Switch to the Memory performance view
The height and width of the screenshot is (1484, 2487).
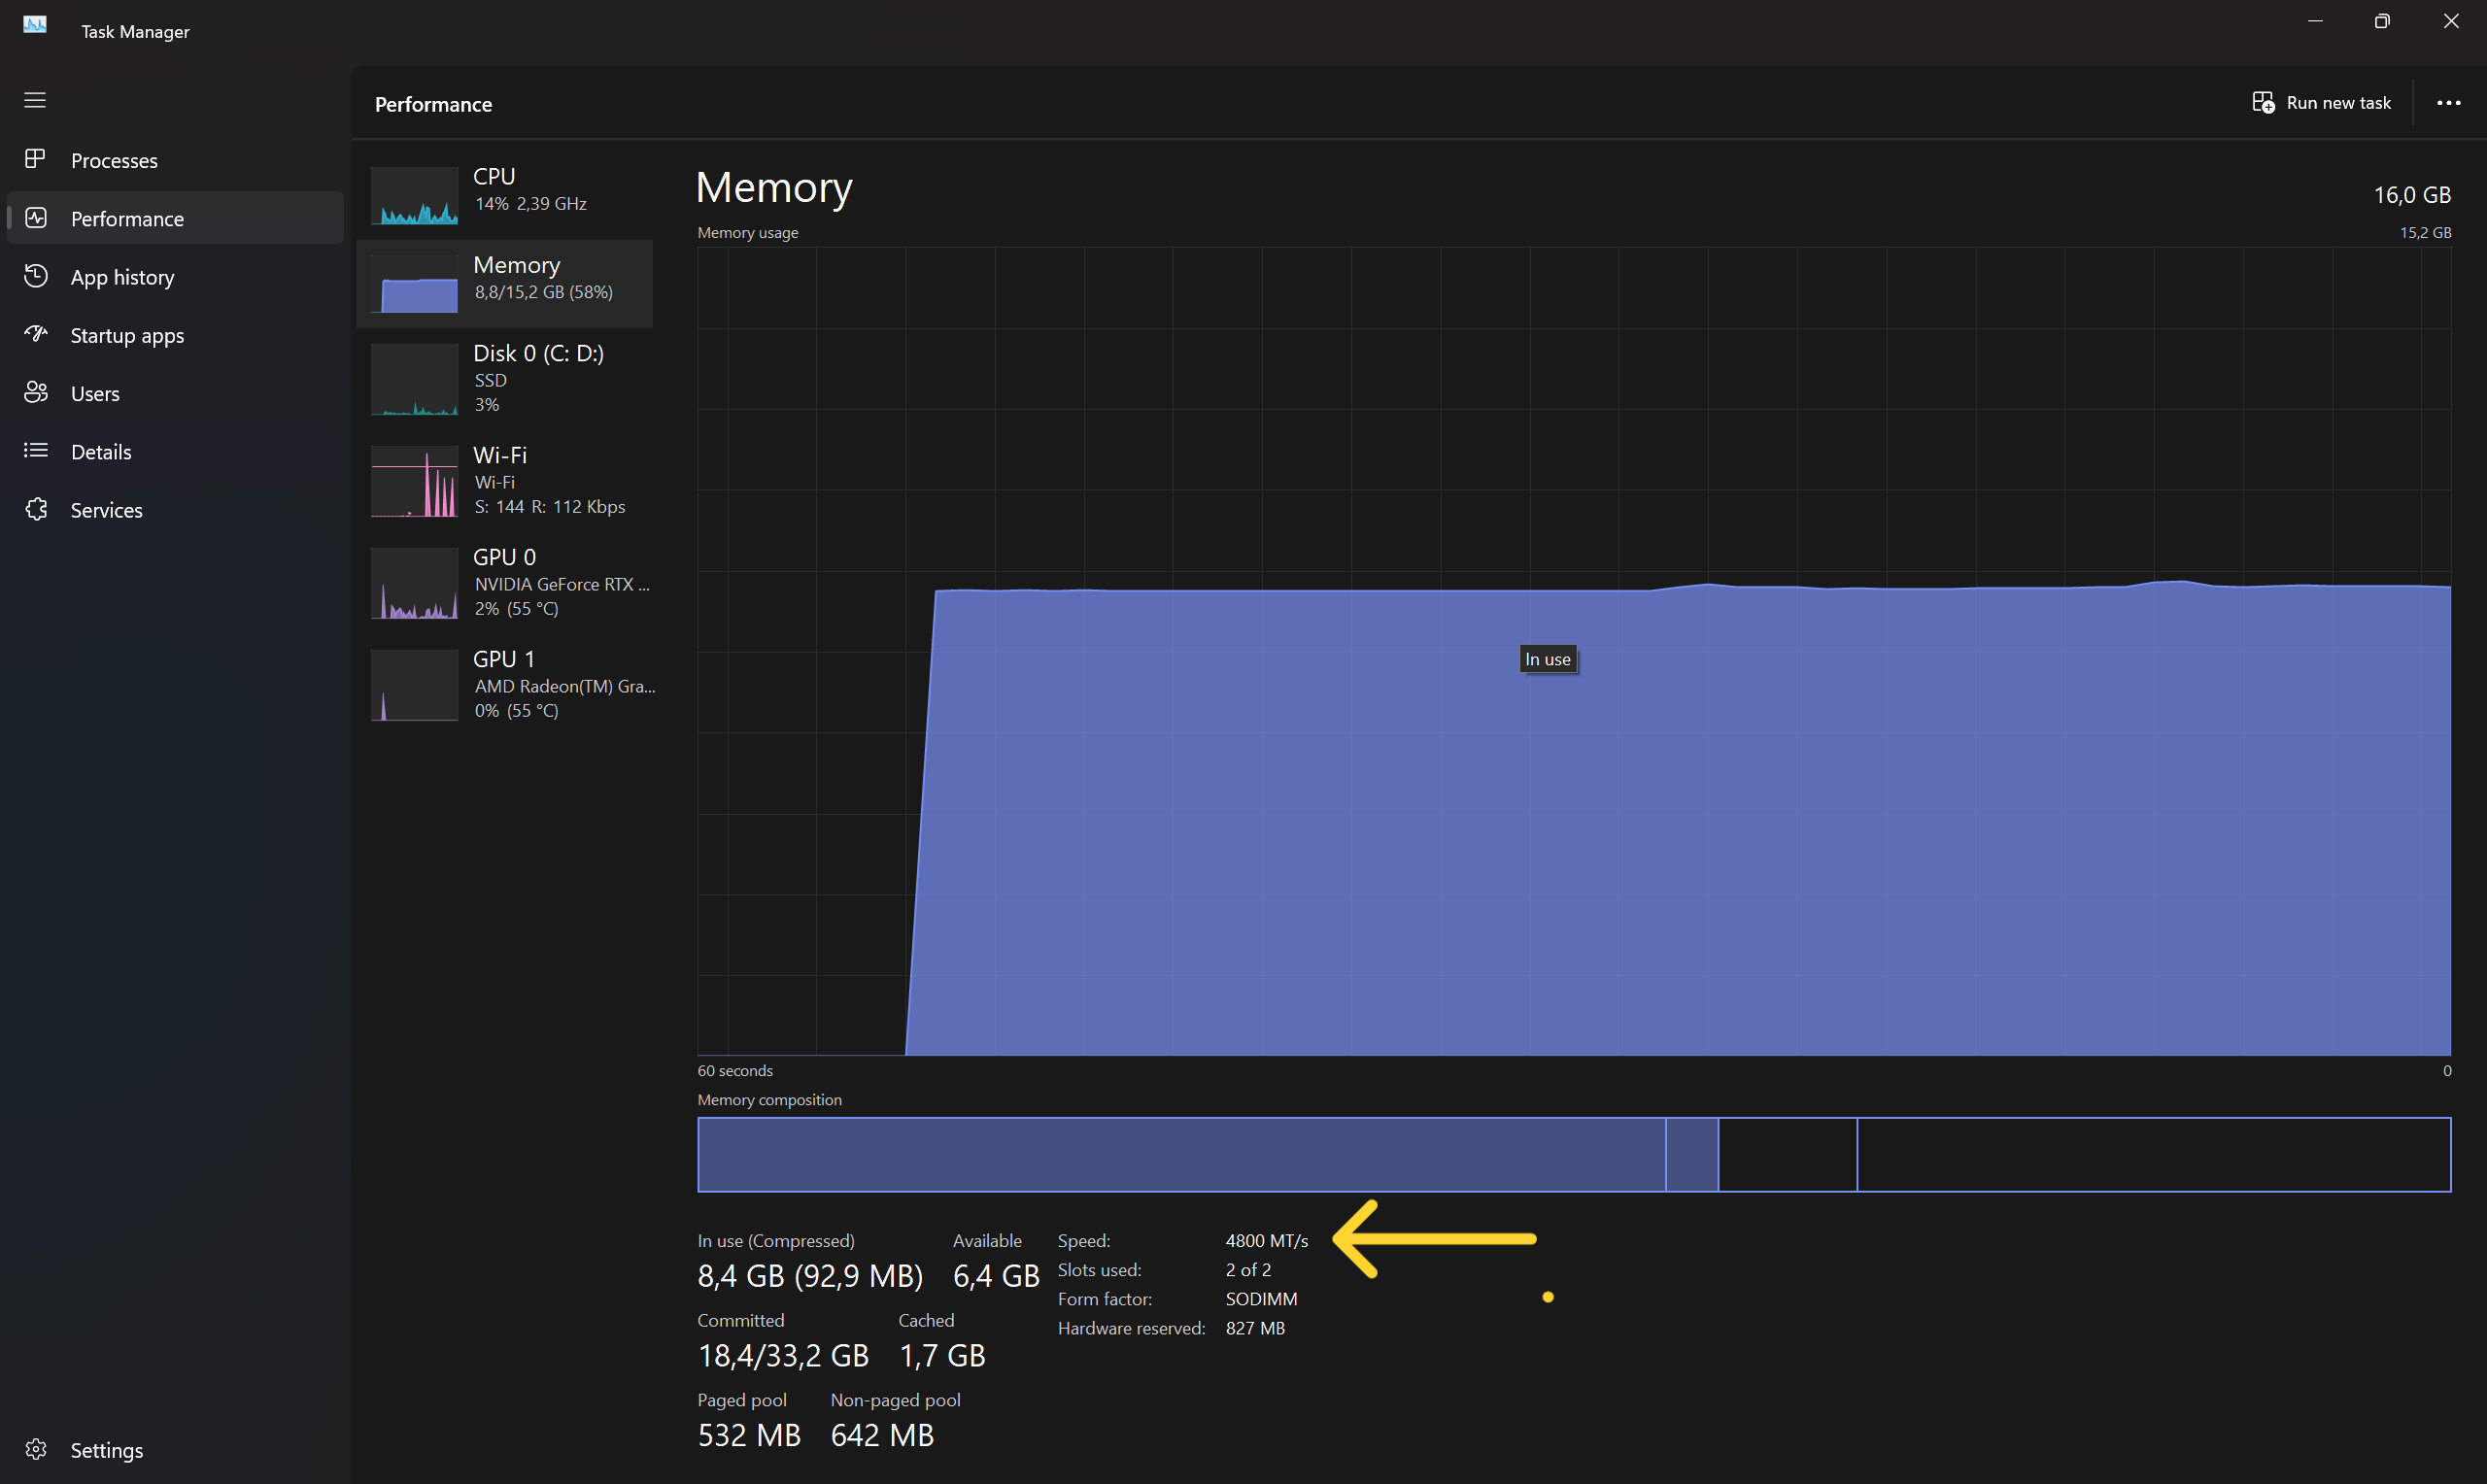pos(505,283)
